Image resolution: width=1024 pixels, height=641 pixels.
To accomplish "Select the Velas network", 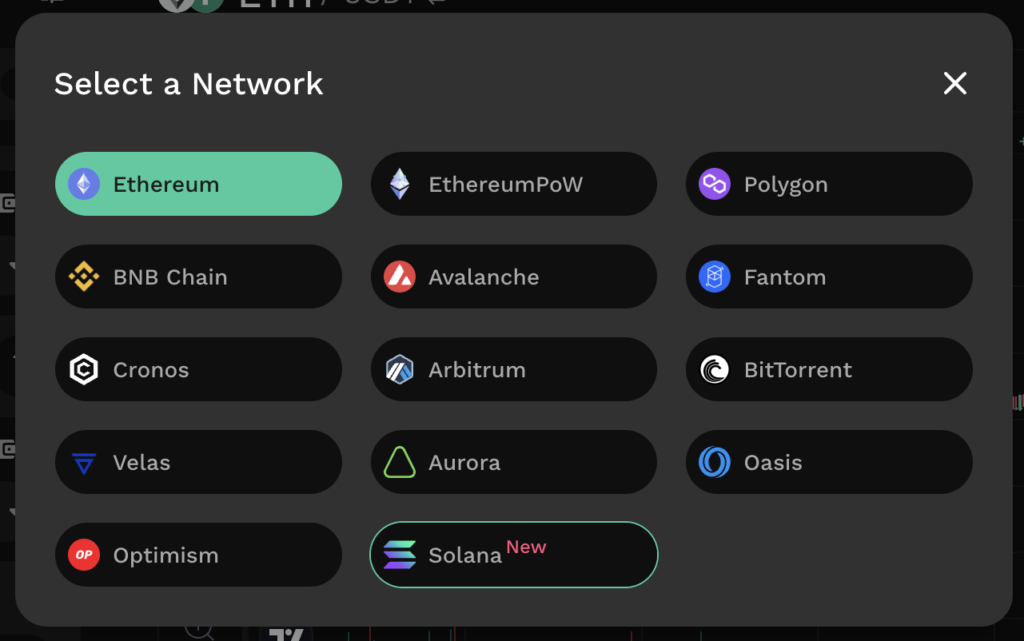I will 199,462.
